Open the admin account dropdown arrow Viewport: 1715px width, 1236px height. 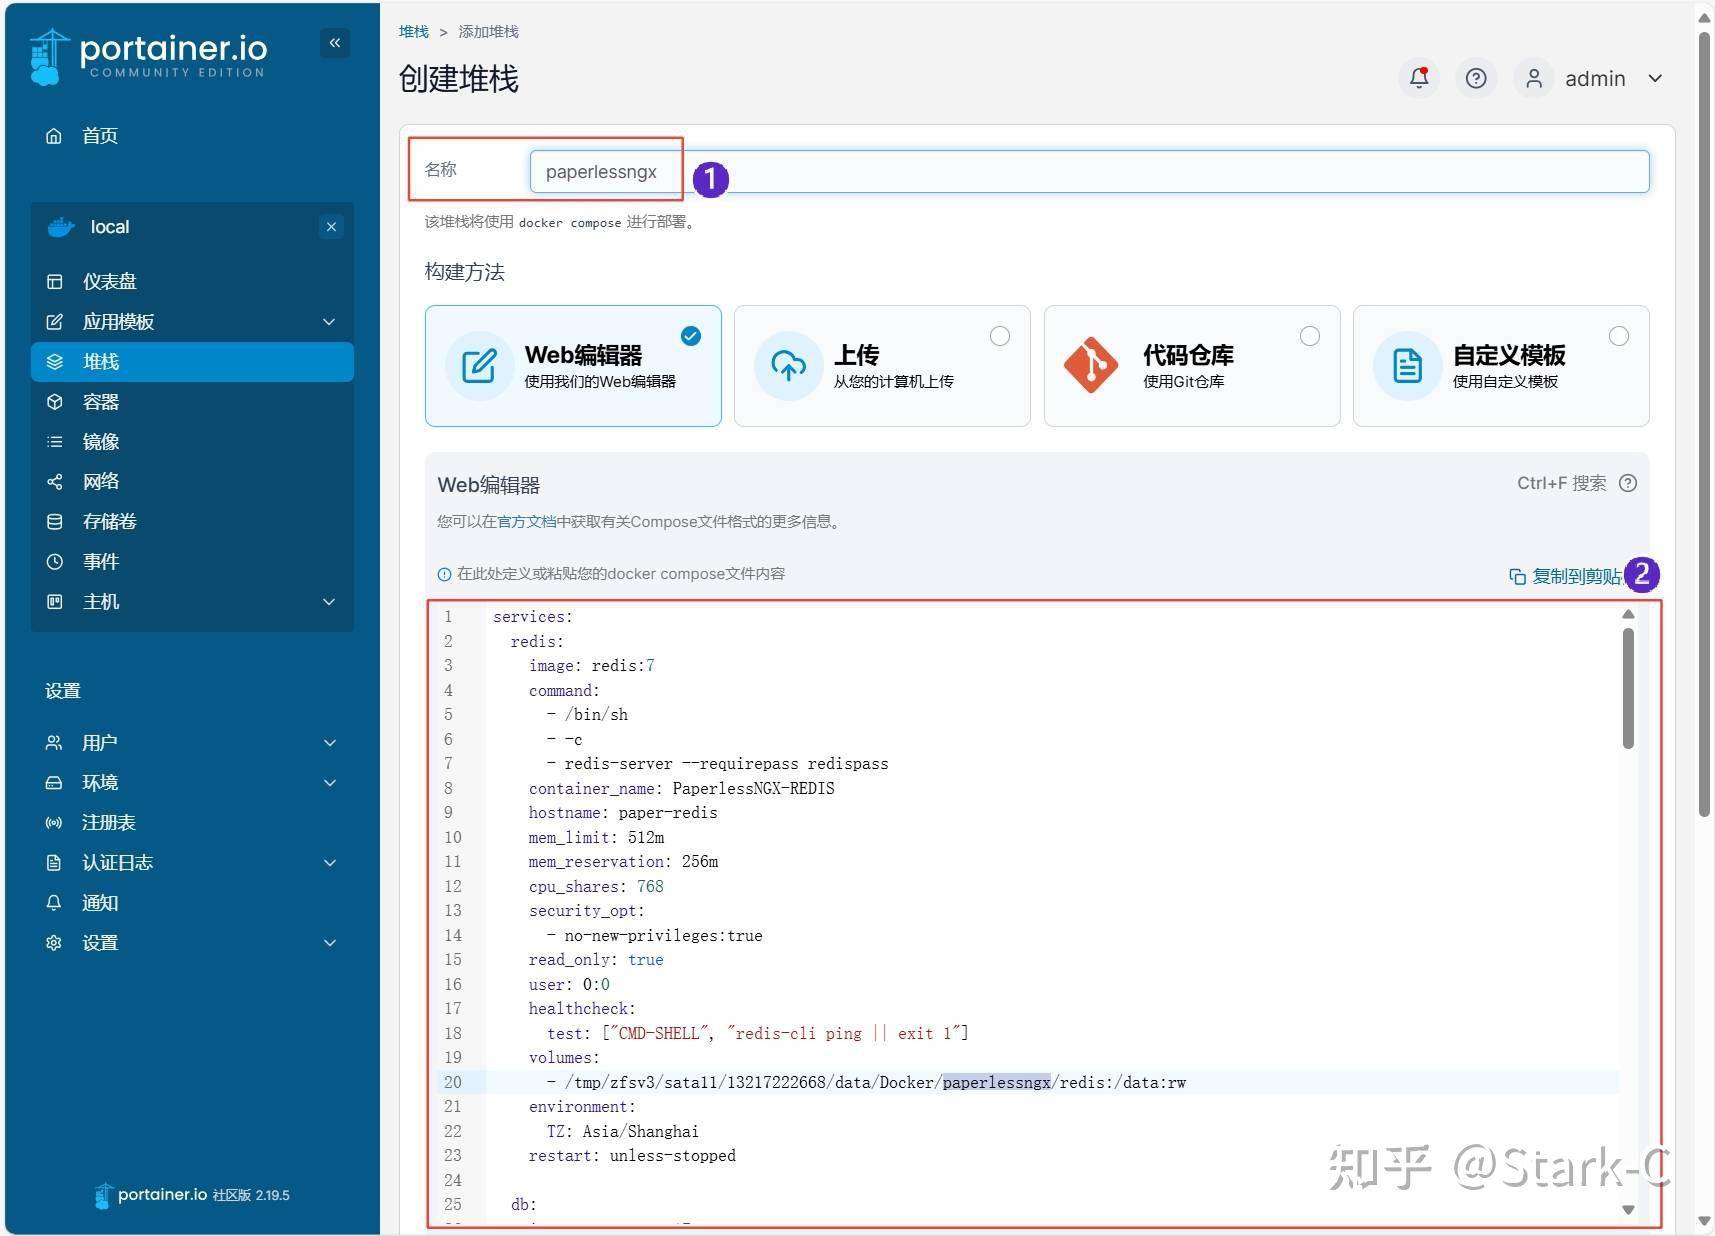pos(1655,79)
